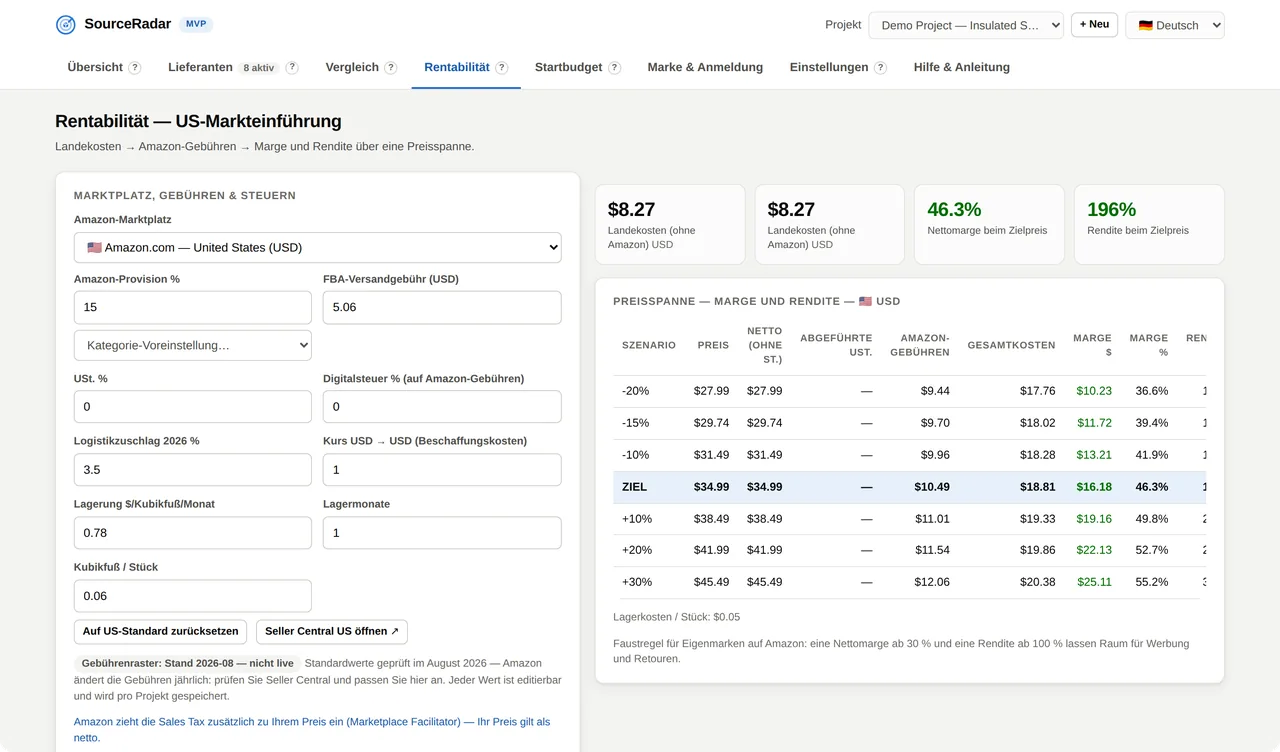Click the + Neu button

coord(1094,24)
